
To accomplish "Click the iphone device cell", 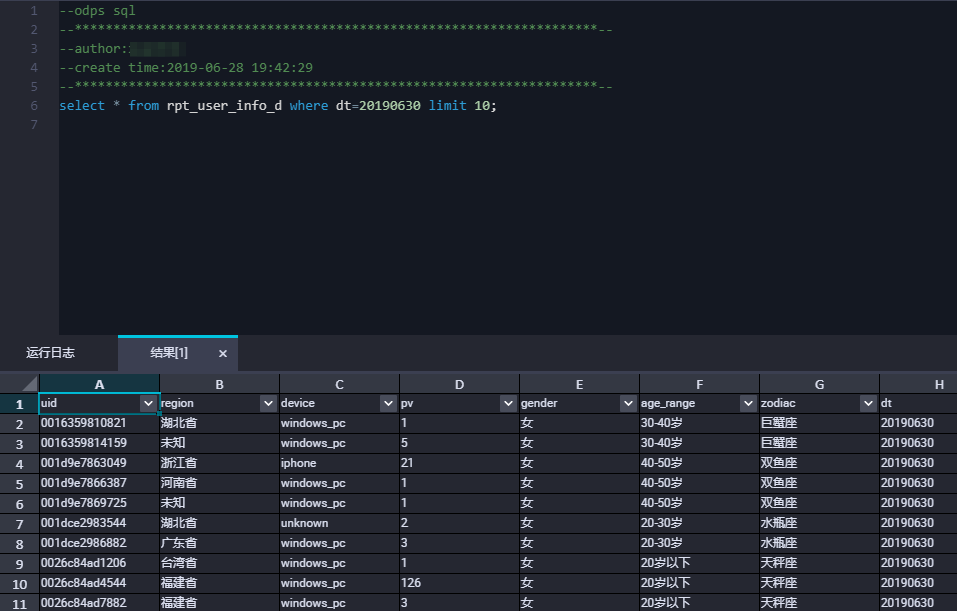I will coord(339,463).
